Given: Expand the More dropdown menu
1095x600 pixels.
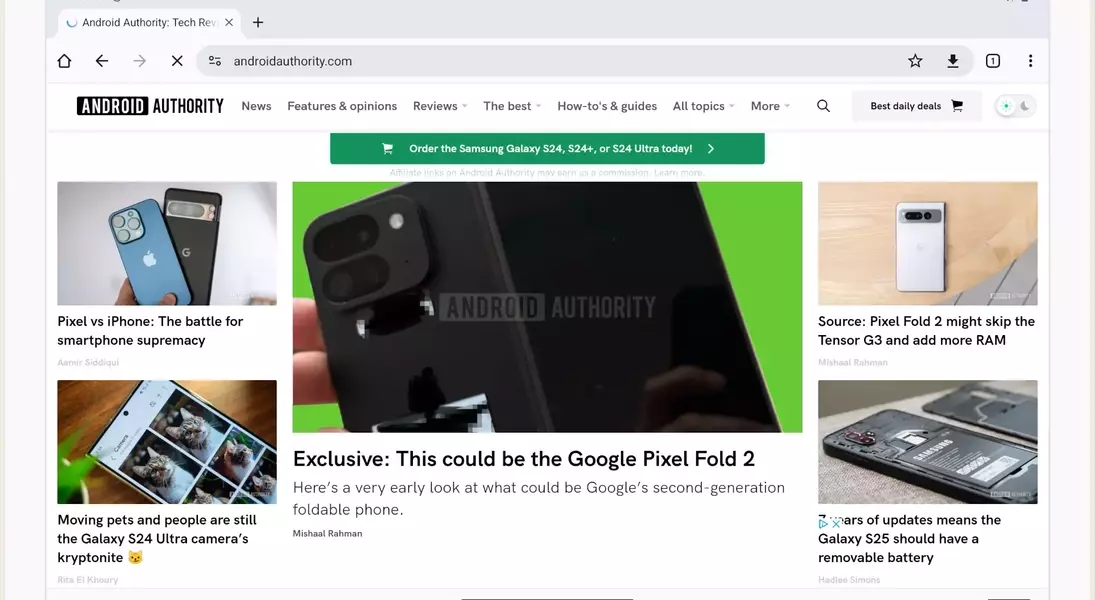Looking at the screenshot, I should pos(770,106).
